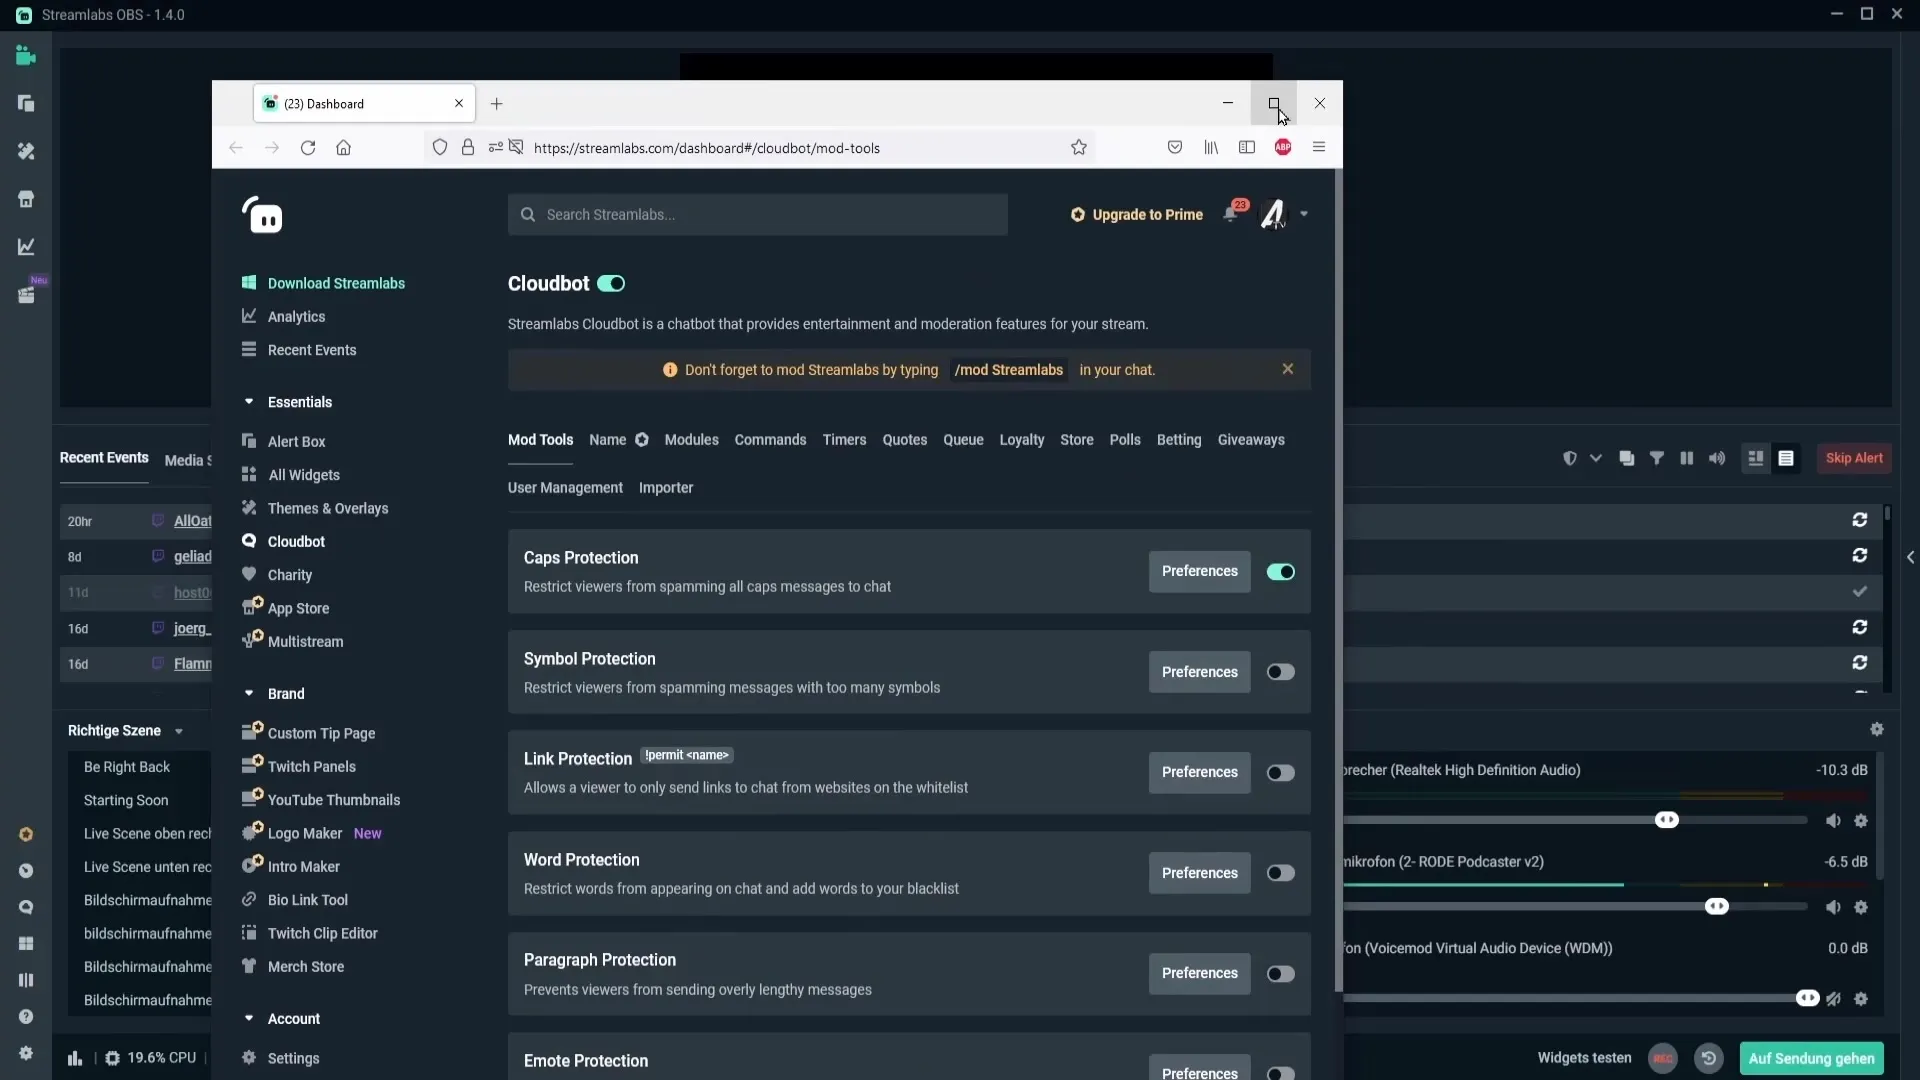
Task: Open the app store icon in OBS sidebar
Action: pos(26,199)
